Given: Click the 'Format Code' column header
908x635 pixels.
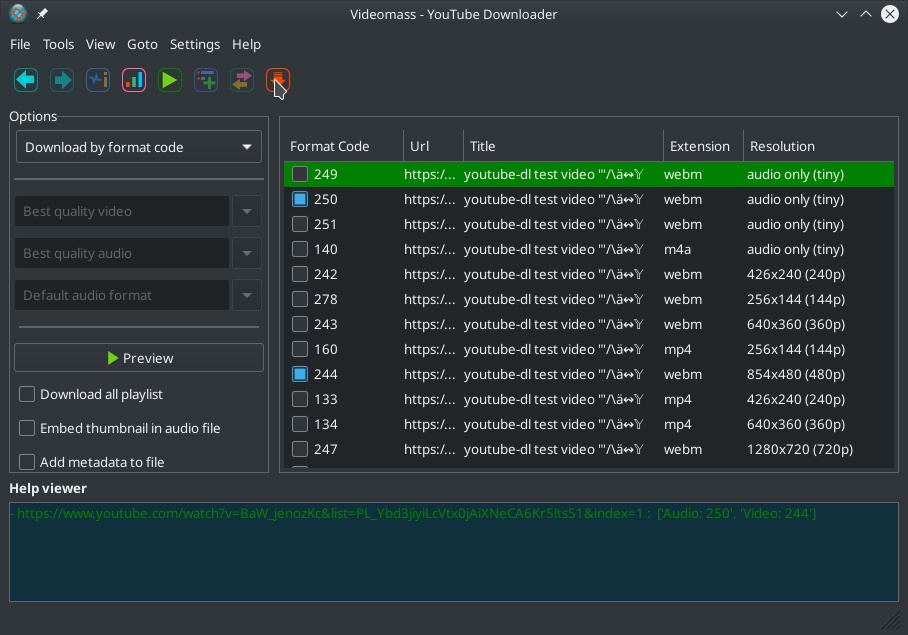Looking at the screenshot, I should (x=343, y=146).
